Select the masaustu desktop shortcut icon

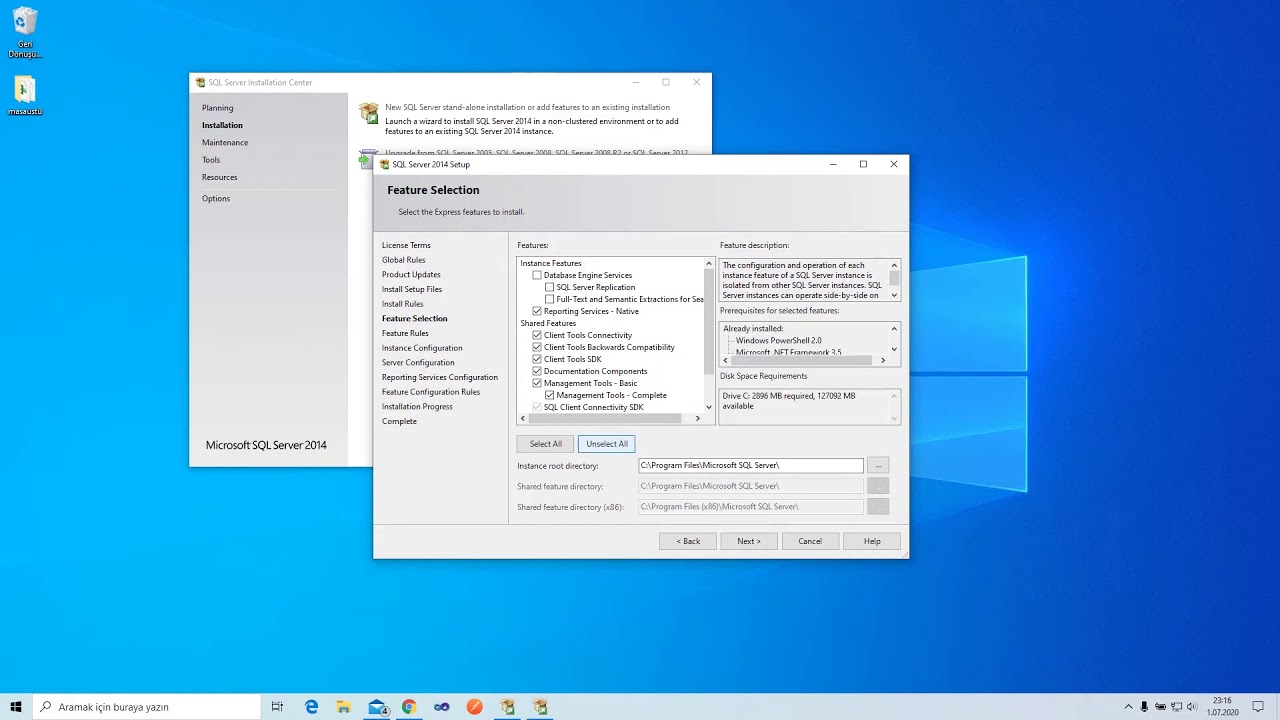(25, 96)
